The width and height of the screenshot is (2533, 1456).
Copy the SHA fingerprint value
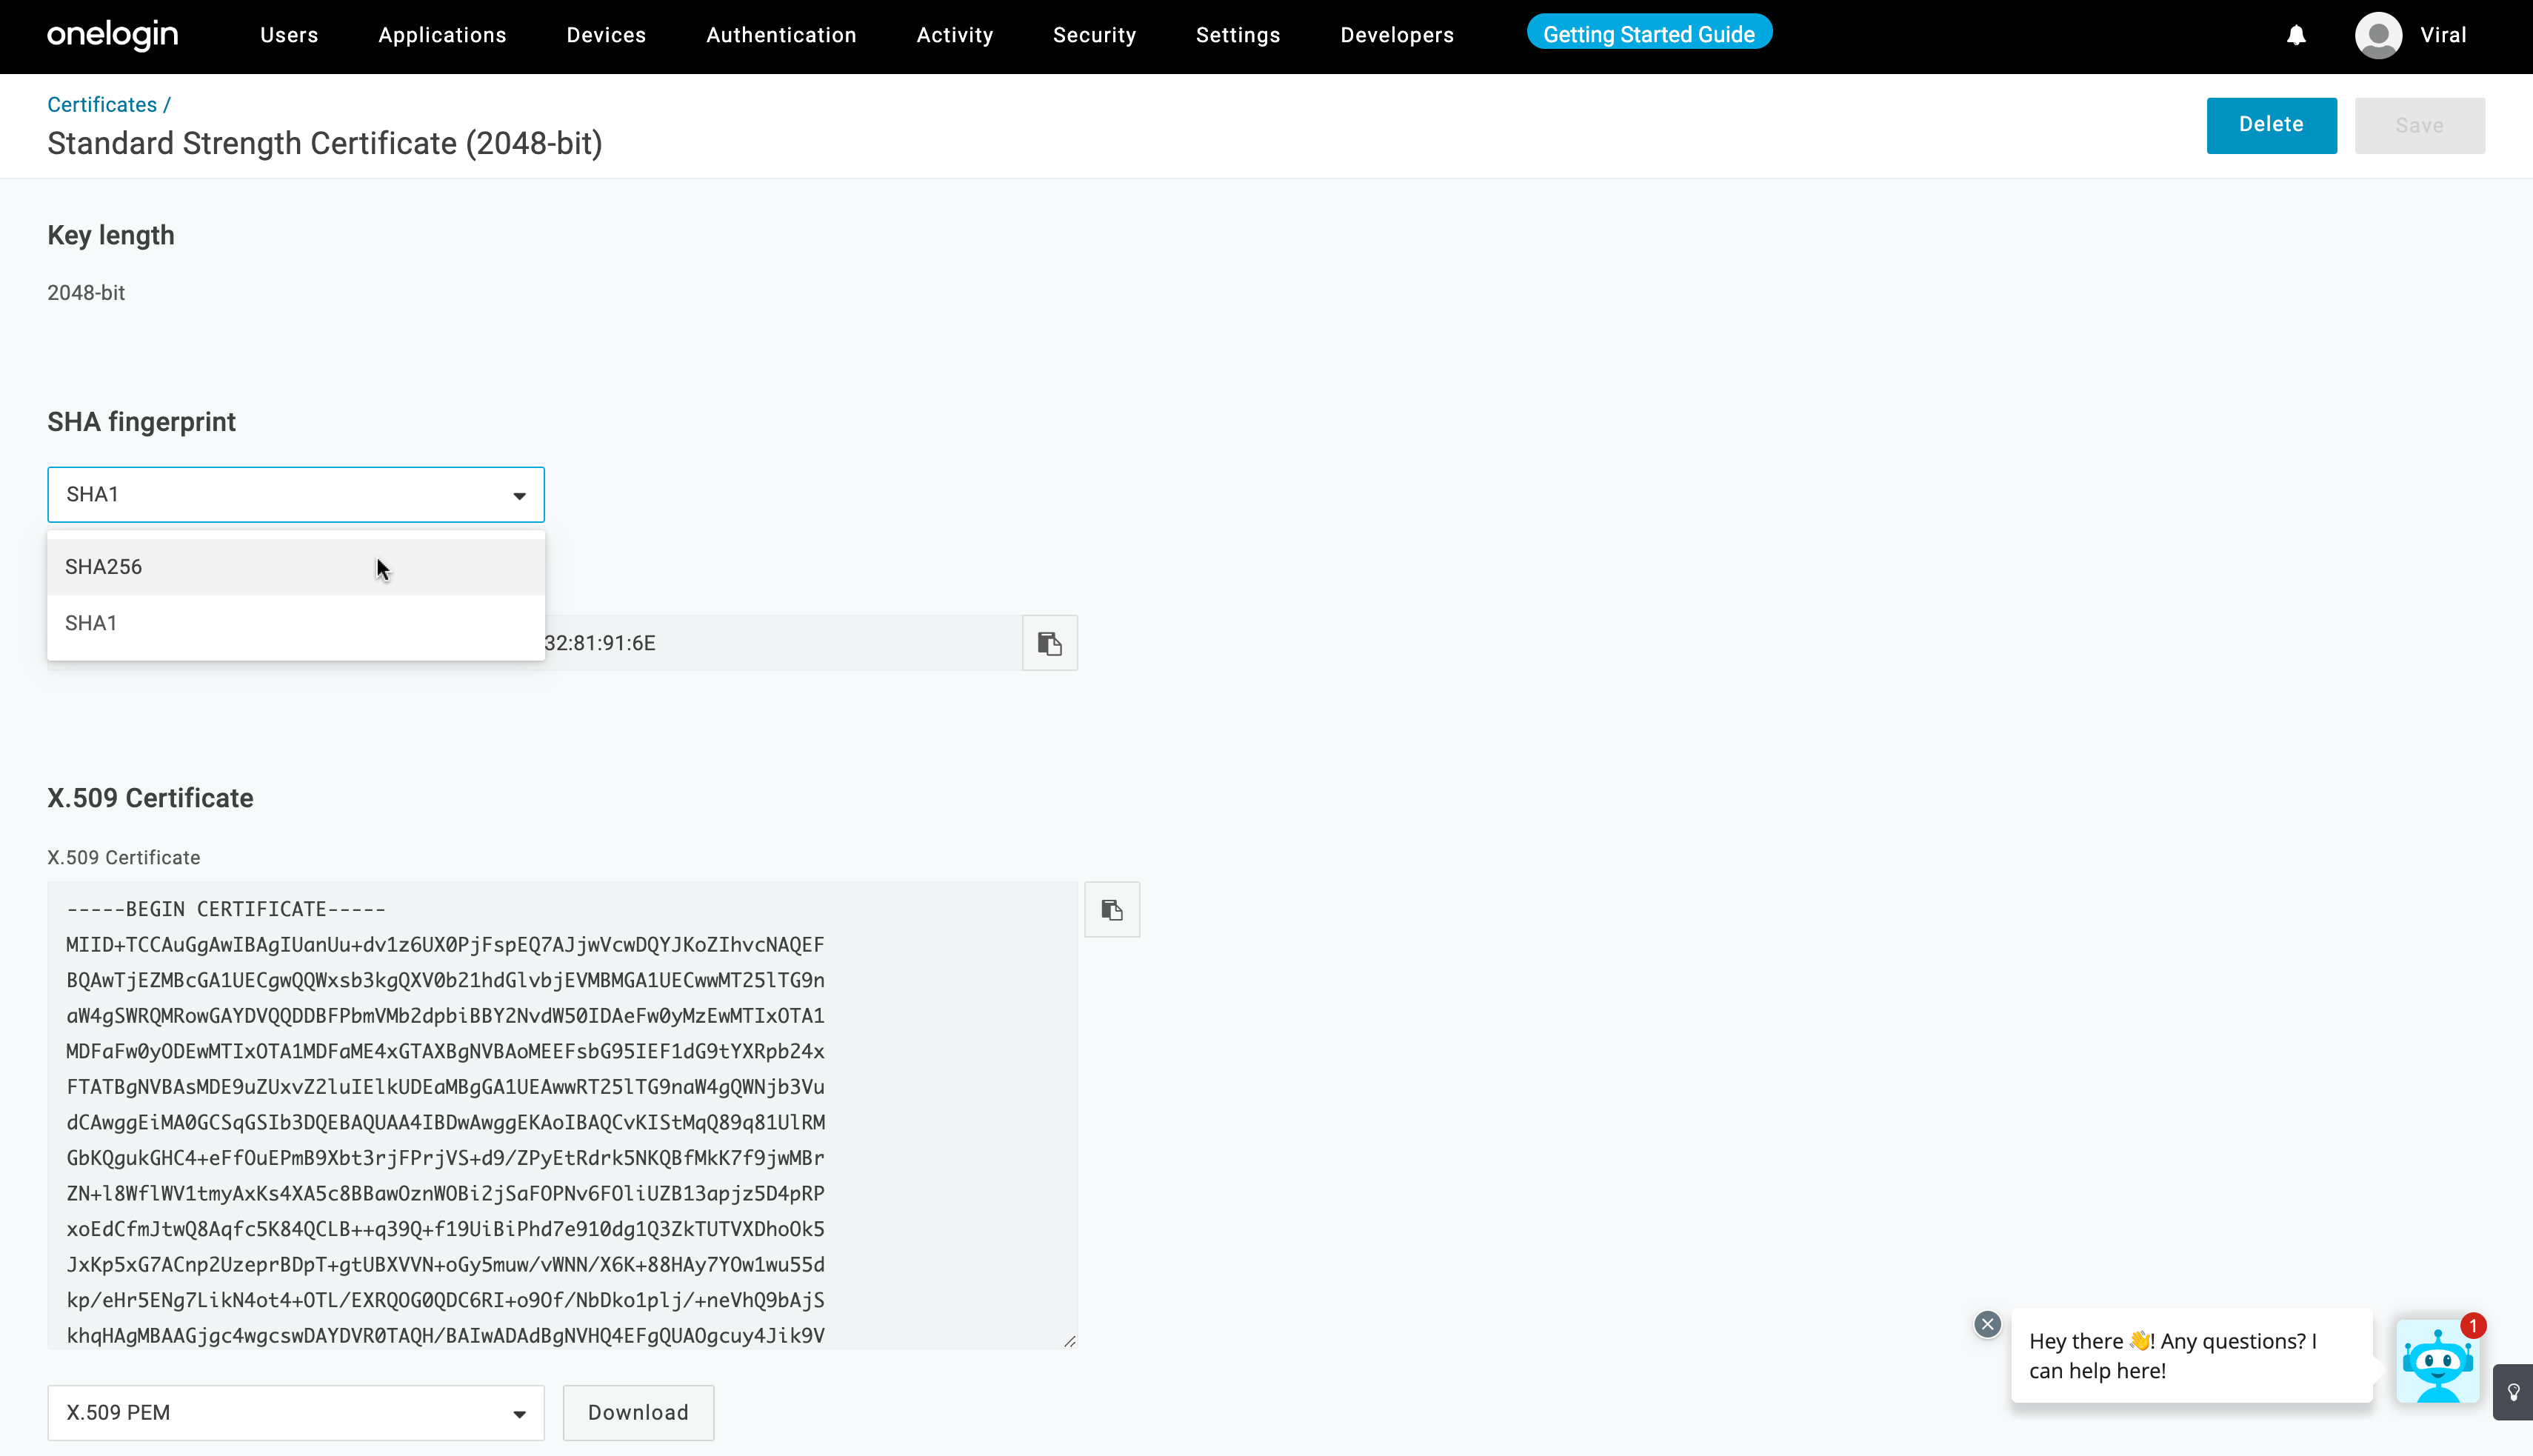(1049, 643)
